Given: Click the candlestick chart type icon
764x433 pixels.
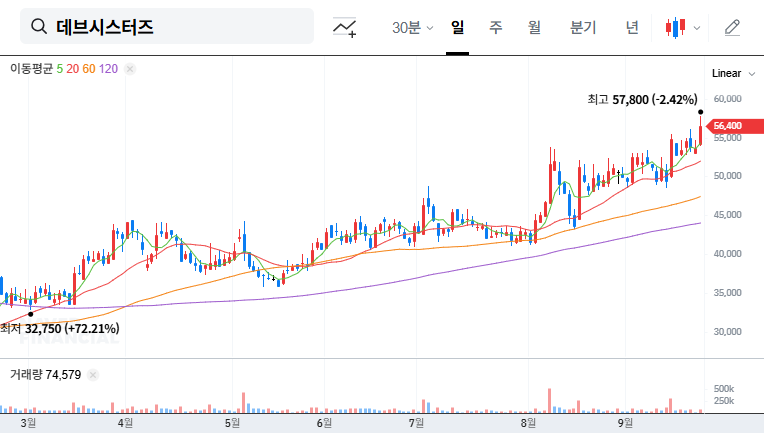Looking at the screenshot, I should pos(675,28).
